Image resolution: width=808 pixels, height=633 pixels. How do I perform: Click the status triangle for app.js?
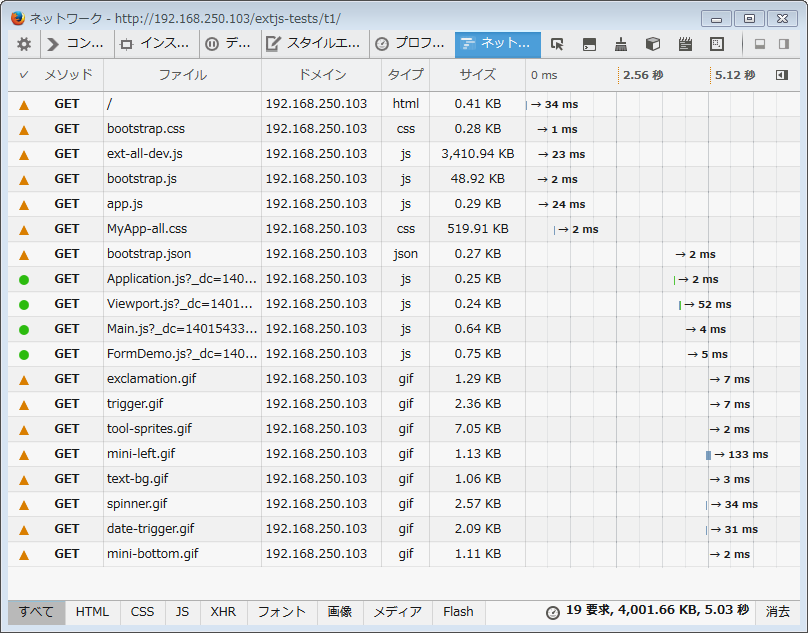(x=24, y=205)
